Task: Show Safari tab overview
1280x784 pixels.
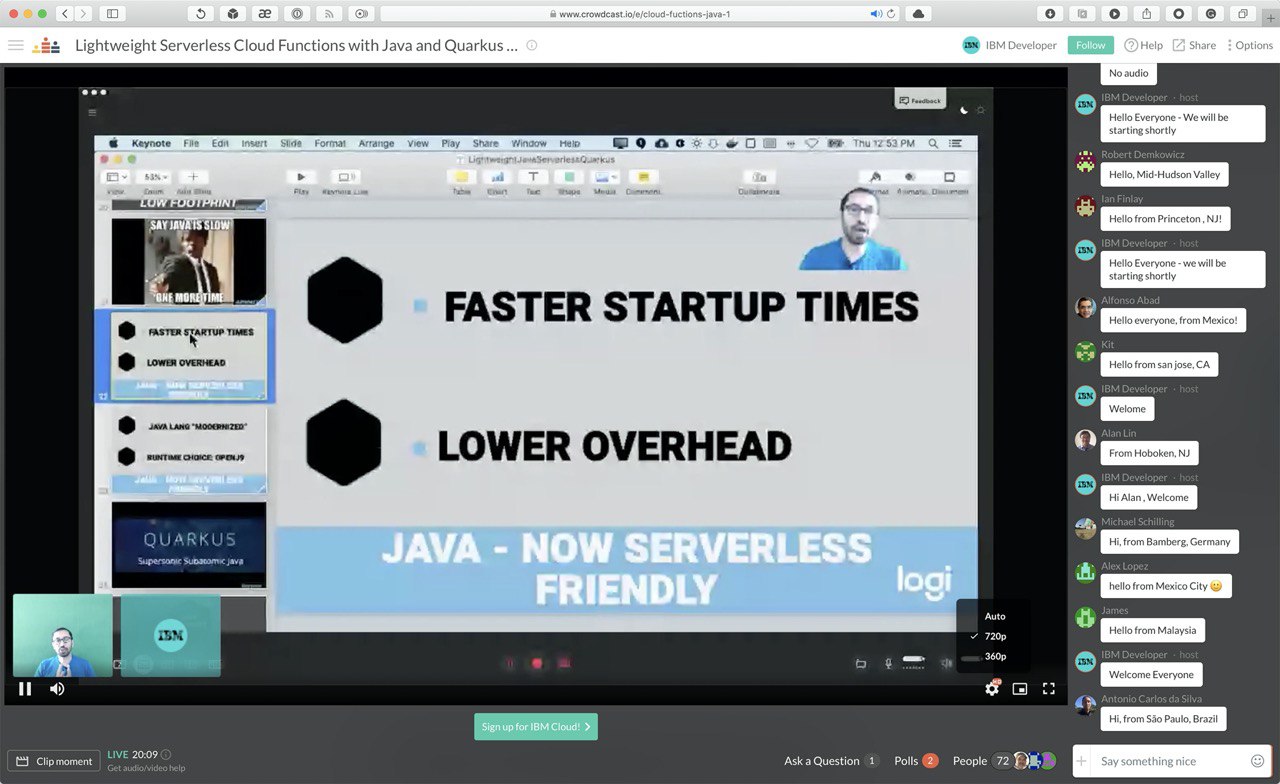Action: coord(1243,13)
